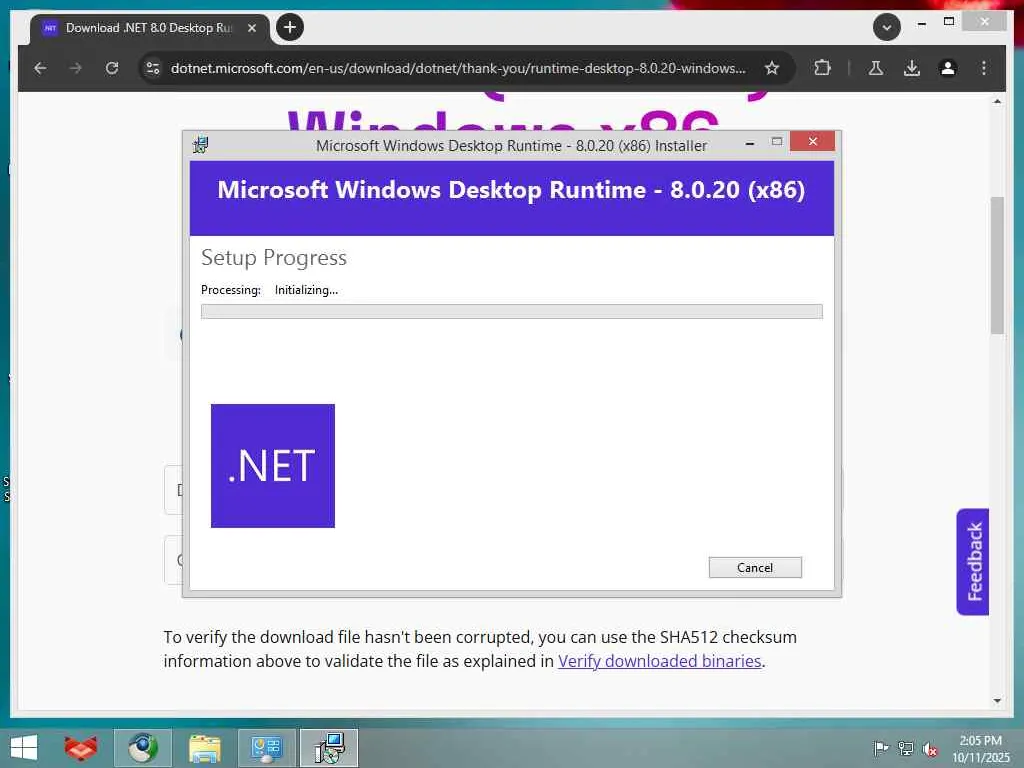Select the Download .NET 8.0 Desktop Runtime tab
Screen dimensions: 1024x768
click(x=149, y=28)
